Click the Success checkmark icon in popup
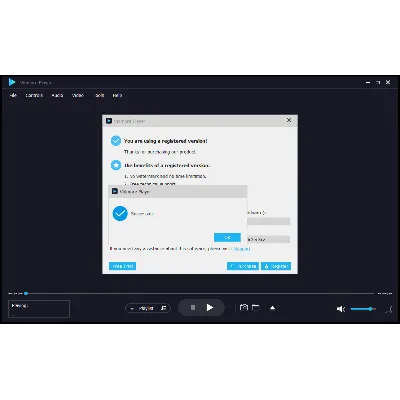Viewport: 400px width, 400px height. point(120,213)
